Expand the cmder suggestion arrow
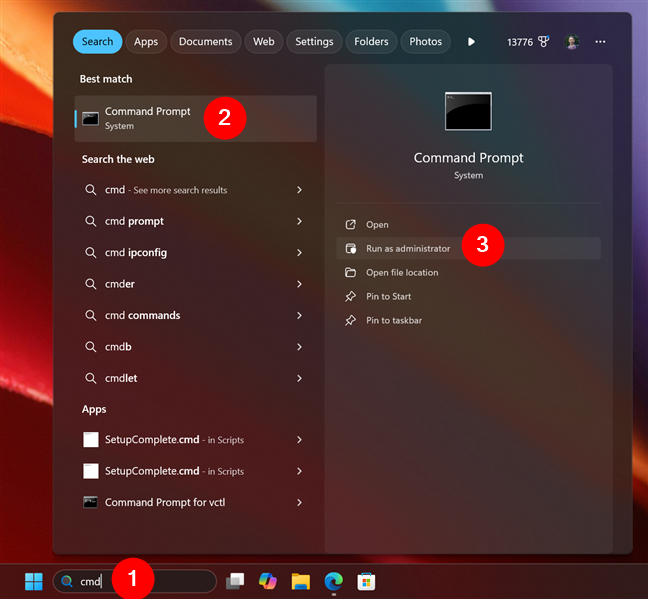 pyautogui.click(x=299, y=284)
